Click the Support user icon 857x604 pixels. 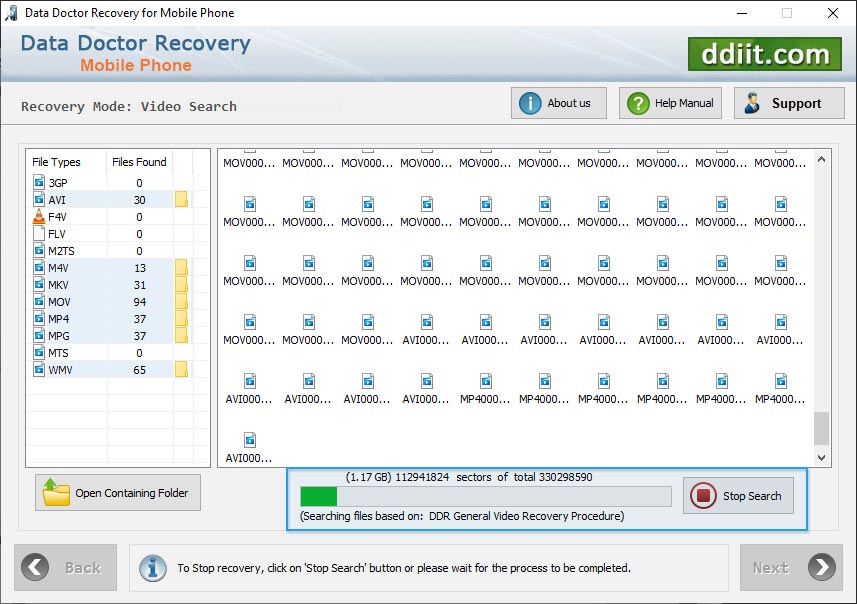click(x=754, y=102)
